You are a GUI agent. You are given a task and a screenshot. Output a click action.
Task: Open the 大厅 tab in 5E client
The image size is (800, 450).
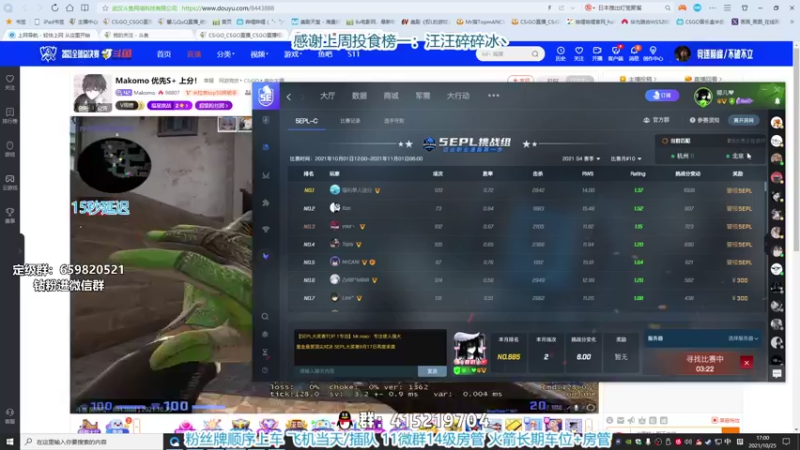click(x=328, y=96)
